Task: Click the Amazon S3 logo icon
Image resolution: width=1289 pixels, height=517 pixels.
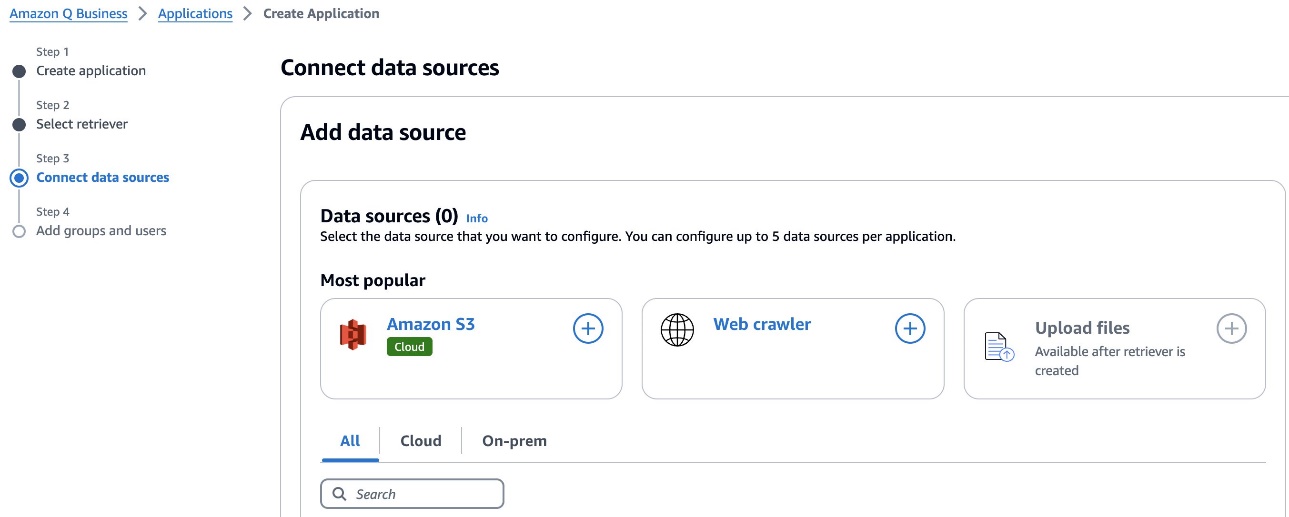Action: (x=353, y=335)
